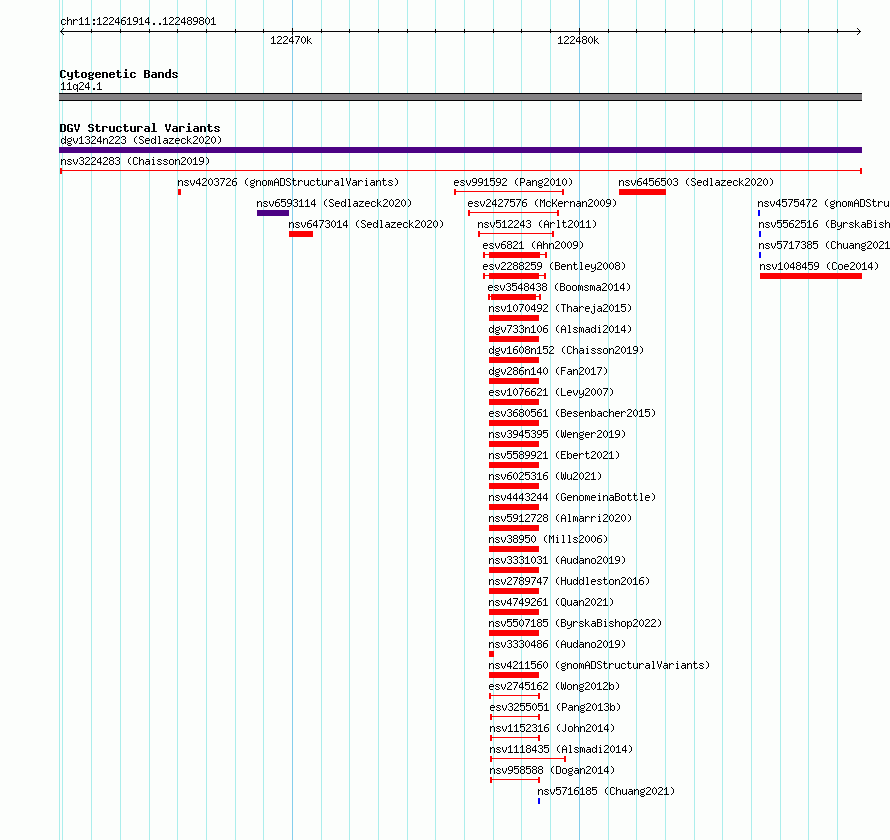Click the gray 11q24.1 cytogenetic band bar
Image resolution: width=890 pixels, height=840 pixels.
(x=460, y=97)
